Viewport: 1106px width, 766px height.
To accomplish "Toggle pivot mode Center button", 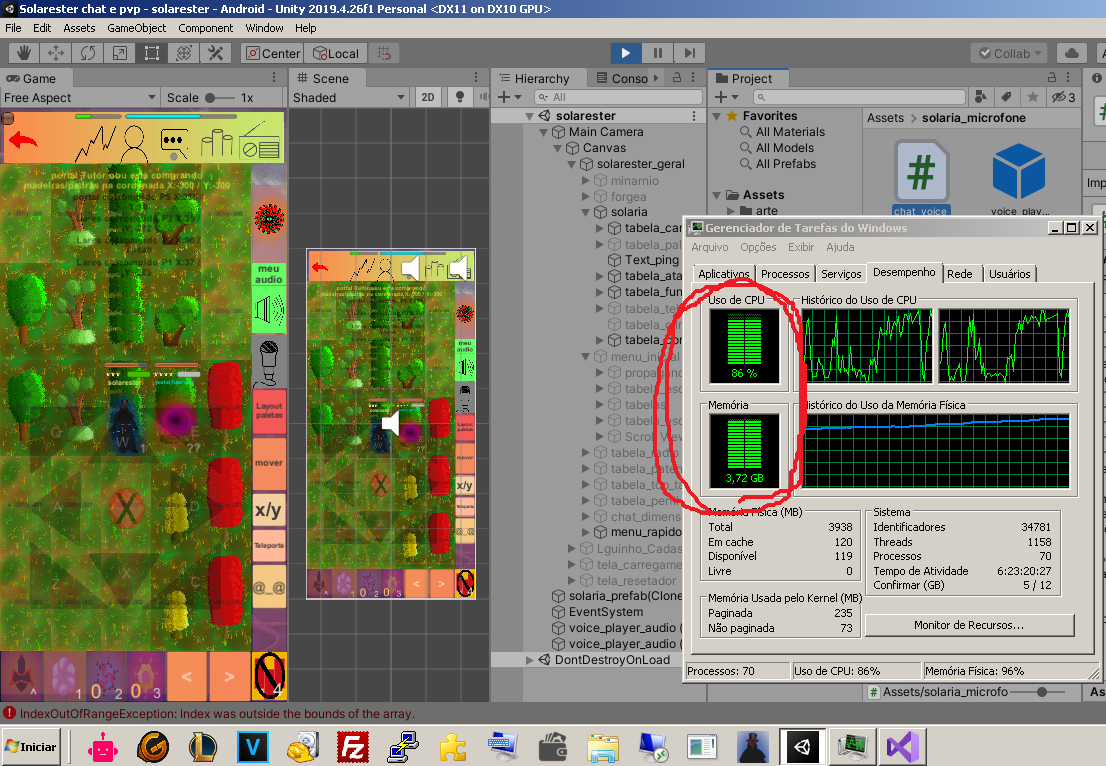I will point(271,53).
